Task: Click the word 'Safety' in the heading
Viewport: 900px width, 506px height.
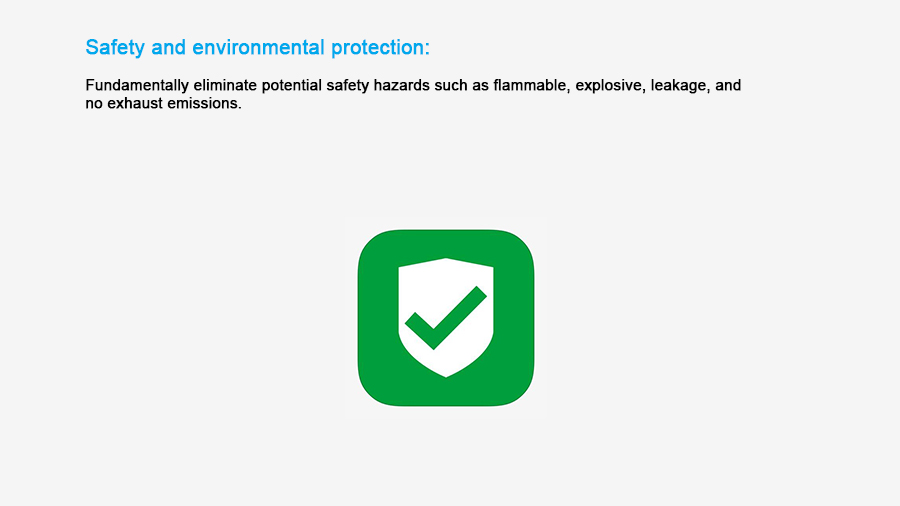Action: (115, 48)
